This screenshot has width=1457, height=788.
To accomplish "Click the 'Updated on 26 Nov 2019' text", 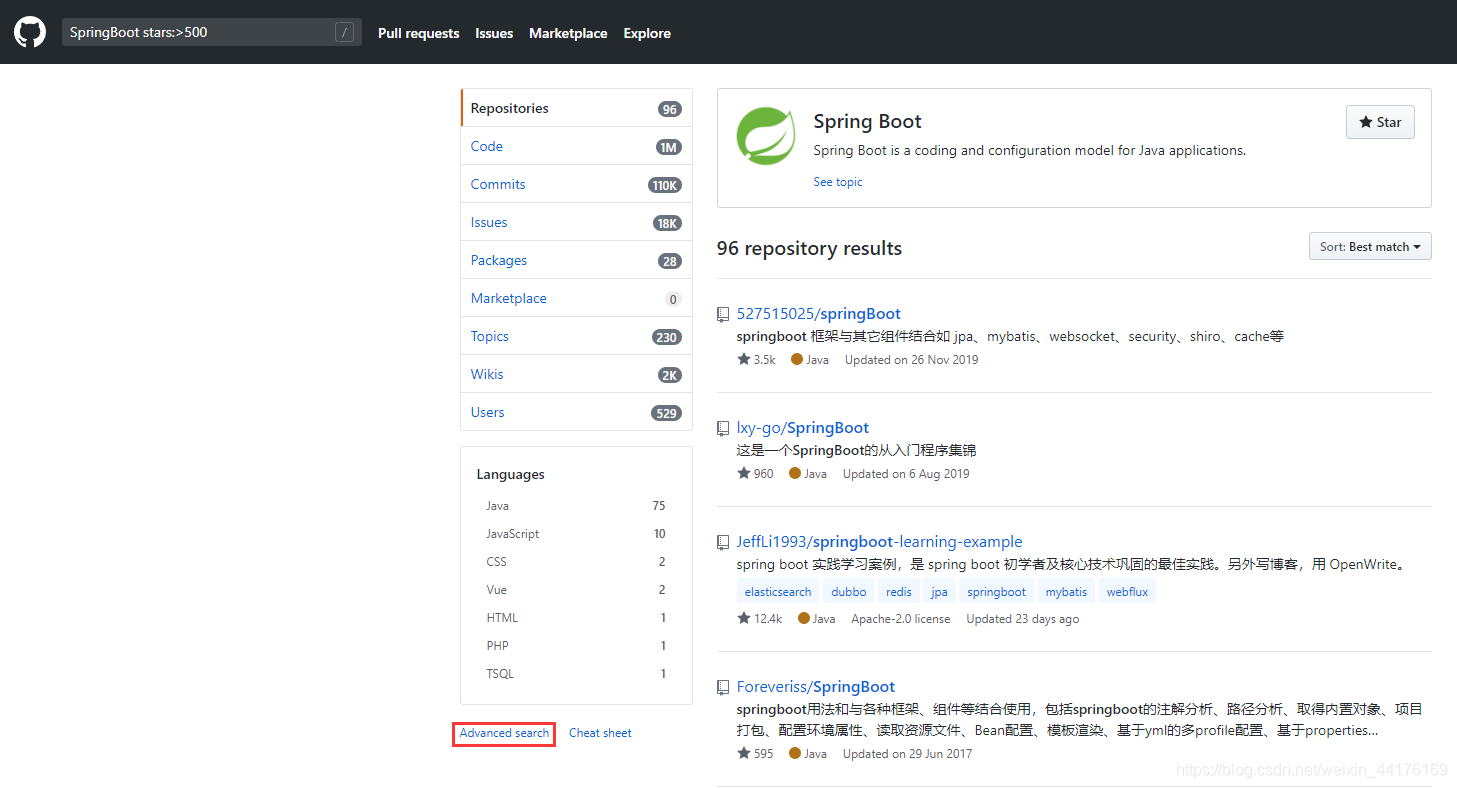I will coord(912,360).
